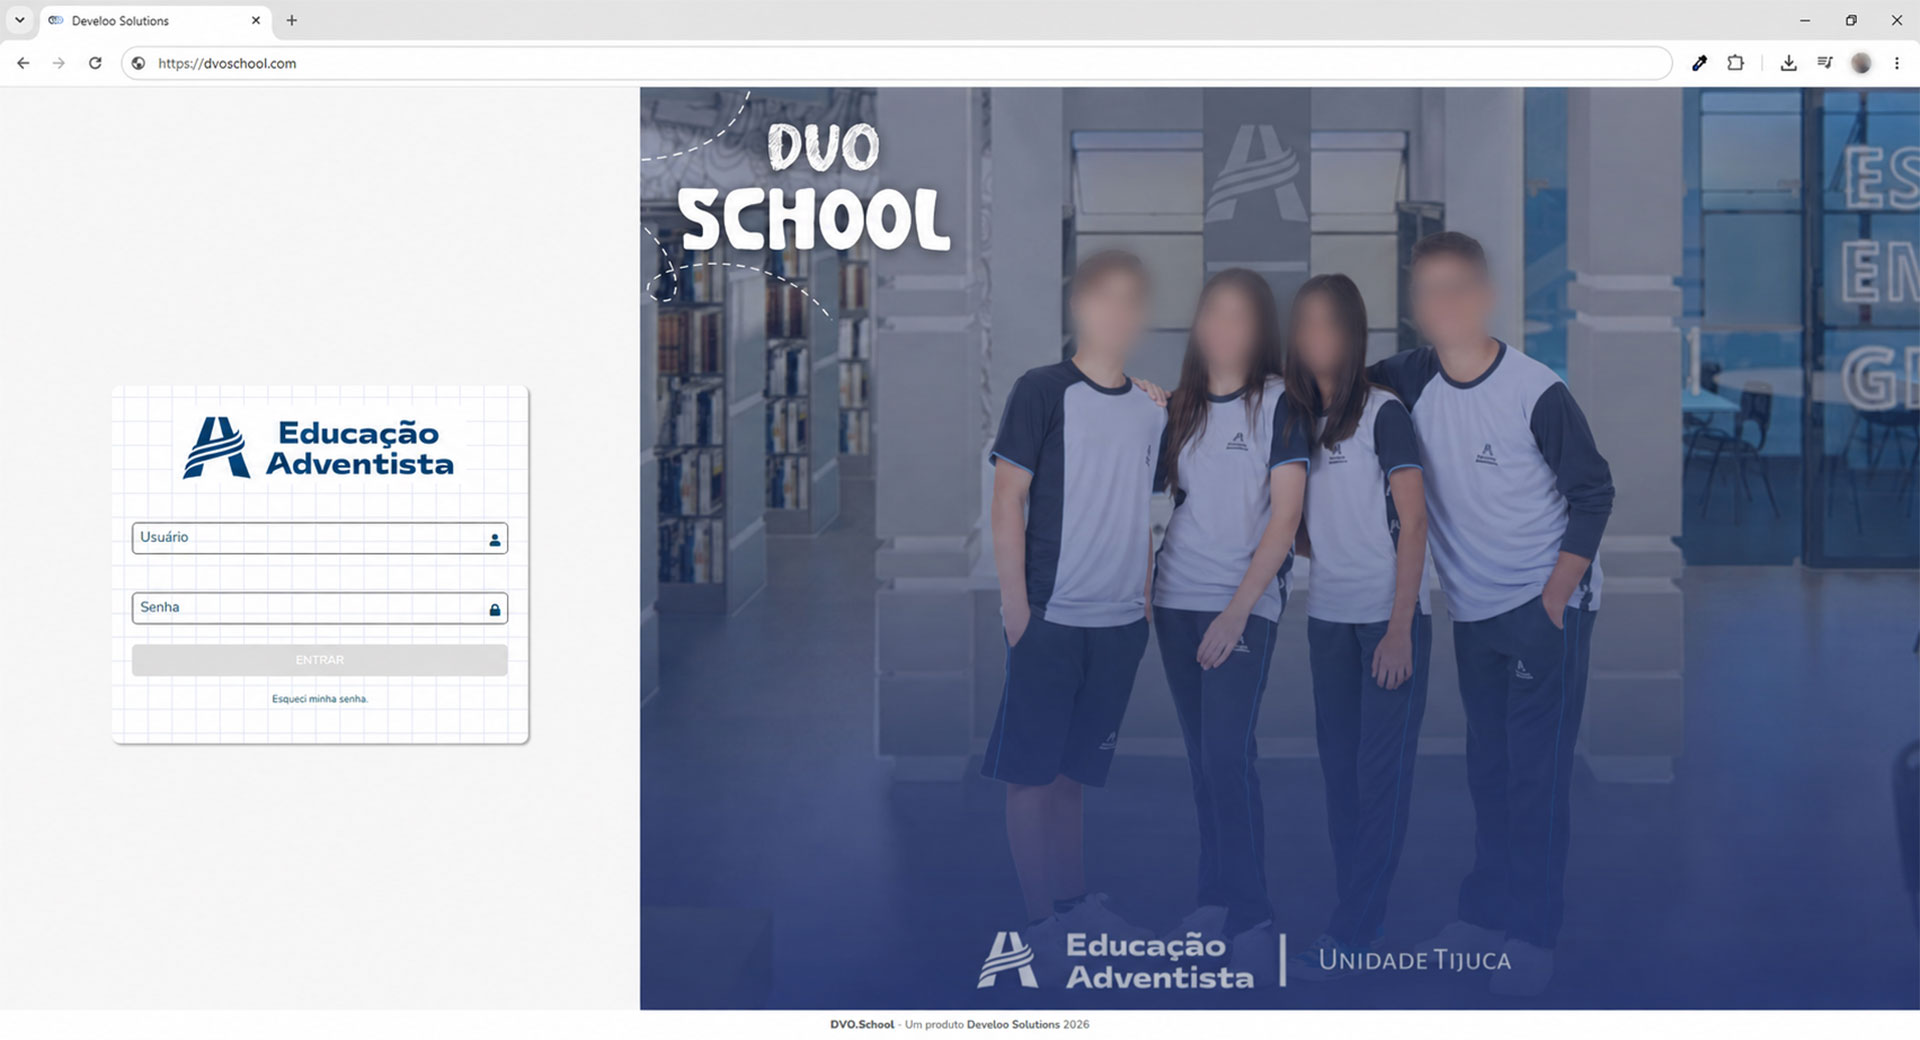Open the browser three-dot menu
Screen dimensions: 1920x1040
click(x=1897, y=63)
